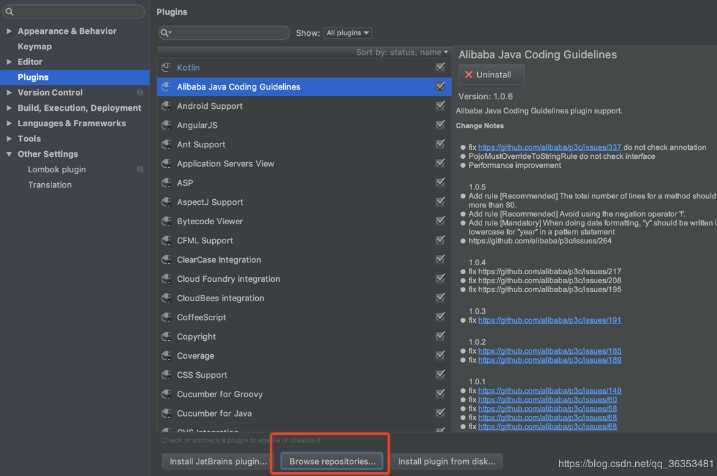Viewport: 717px width, 476px height.
Task: Click the project-level icon beside Version Control
Action: coord(140,92)
